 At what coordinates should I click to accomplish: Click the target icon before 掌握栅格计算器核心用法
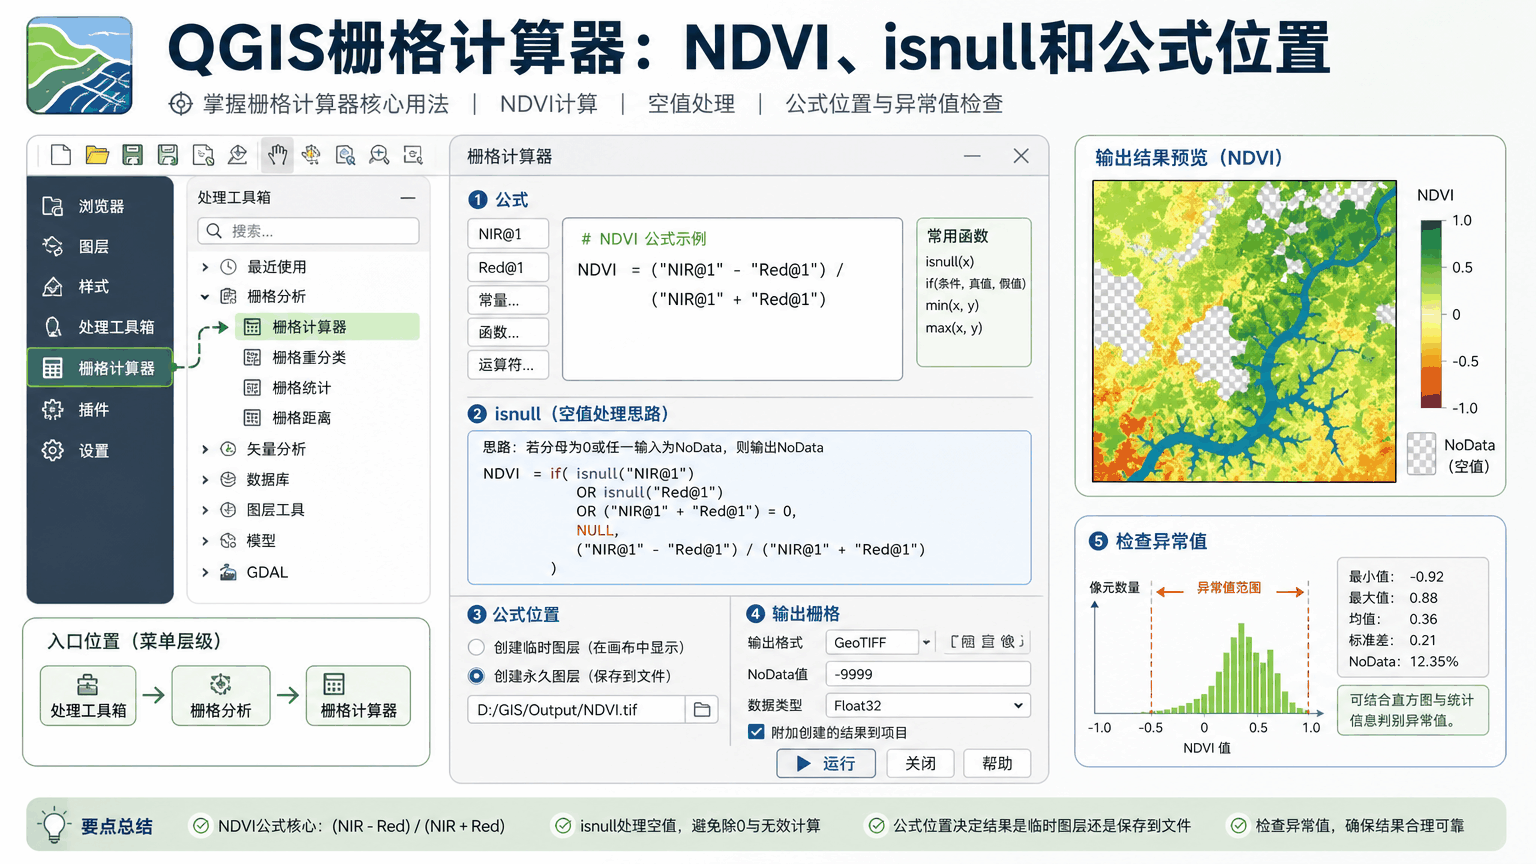pyautogui.click(x=180, y=104)
